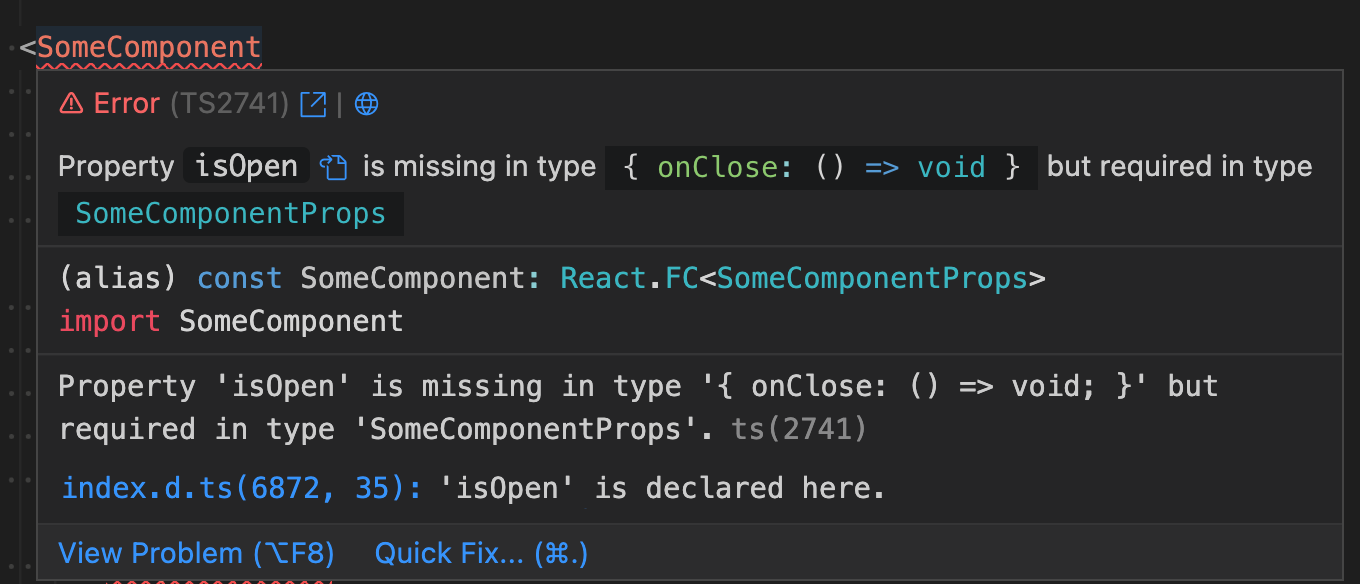Click the View Problem link
The height and width of the screenshot is (584, 1360).
click(x=196, y=553)
